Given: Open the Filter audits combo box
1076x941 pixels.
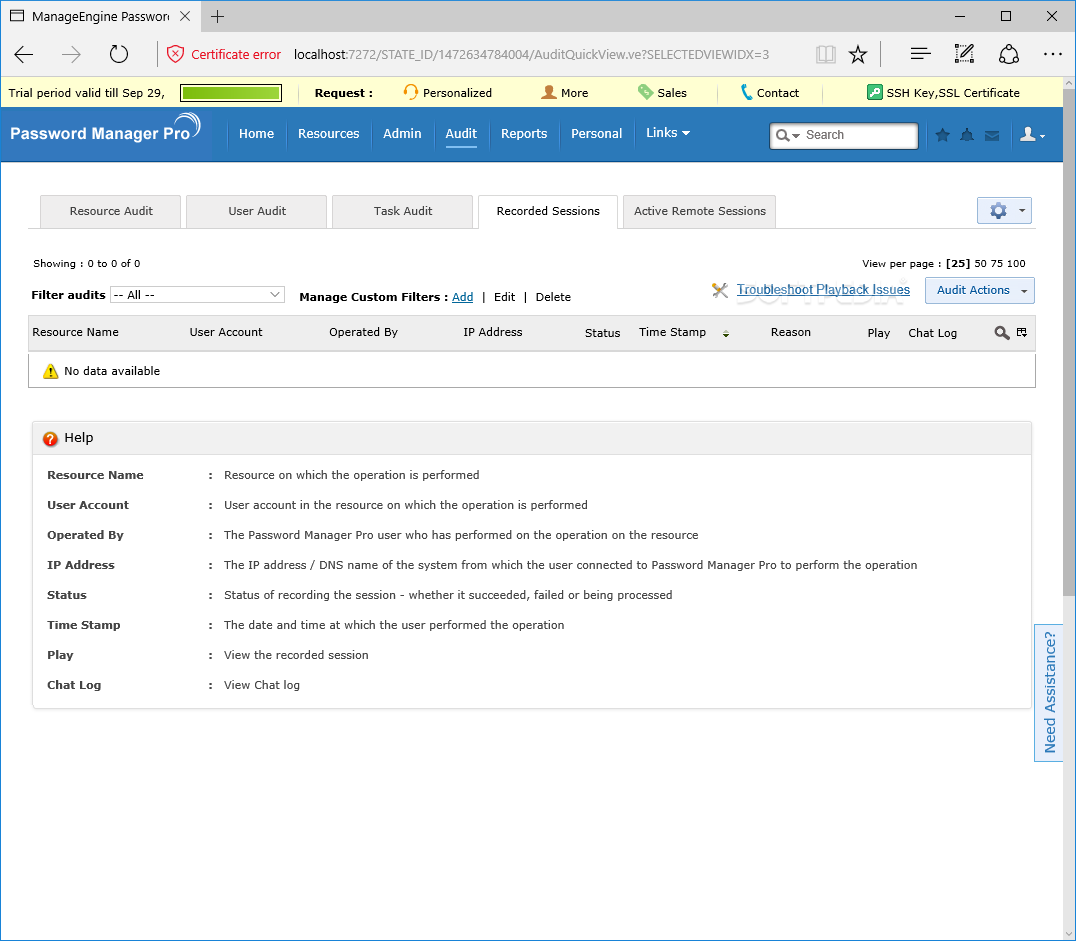Looking at the screenshot, I should click(x=197, y=294).
